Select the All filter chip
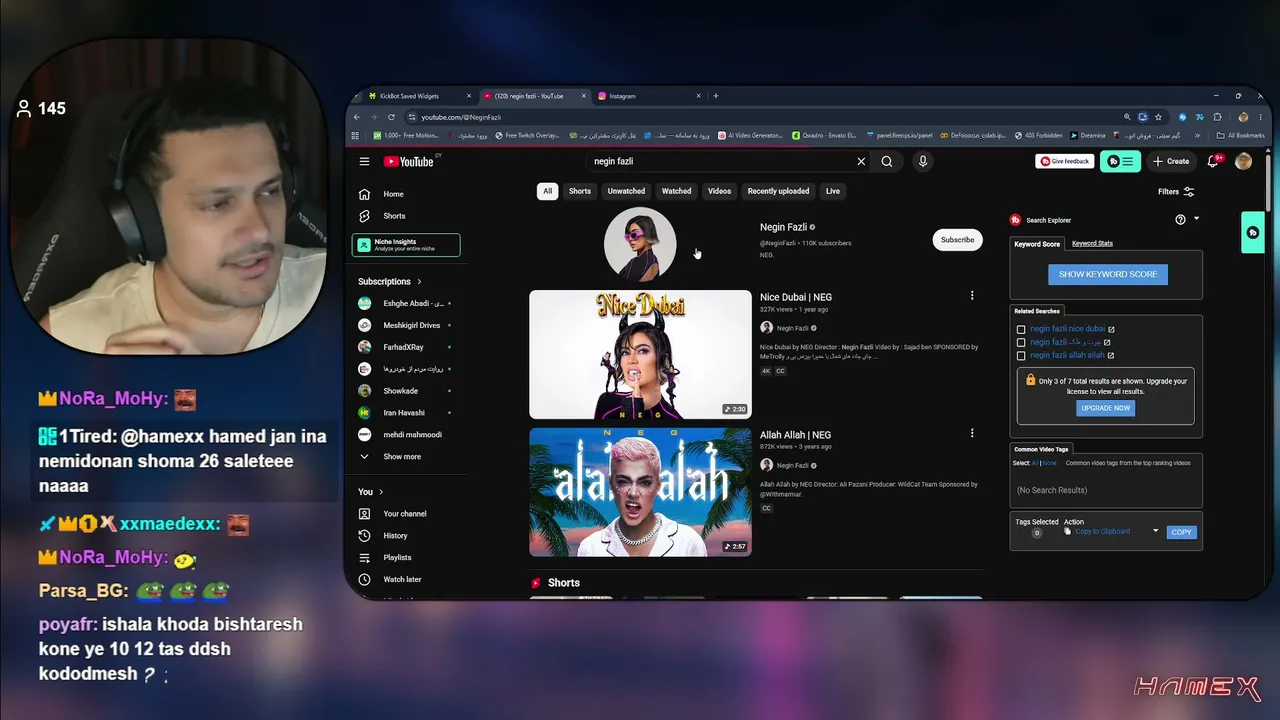This screenshot has width=1280, height=720. [x=547, y=191]
